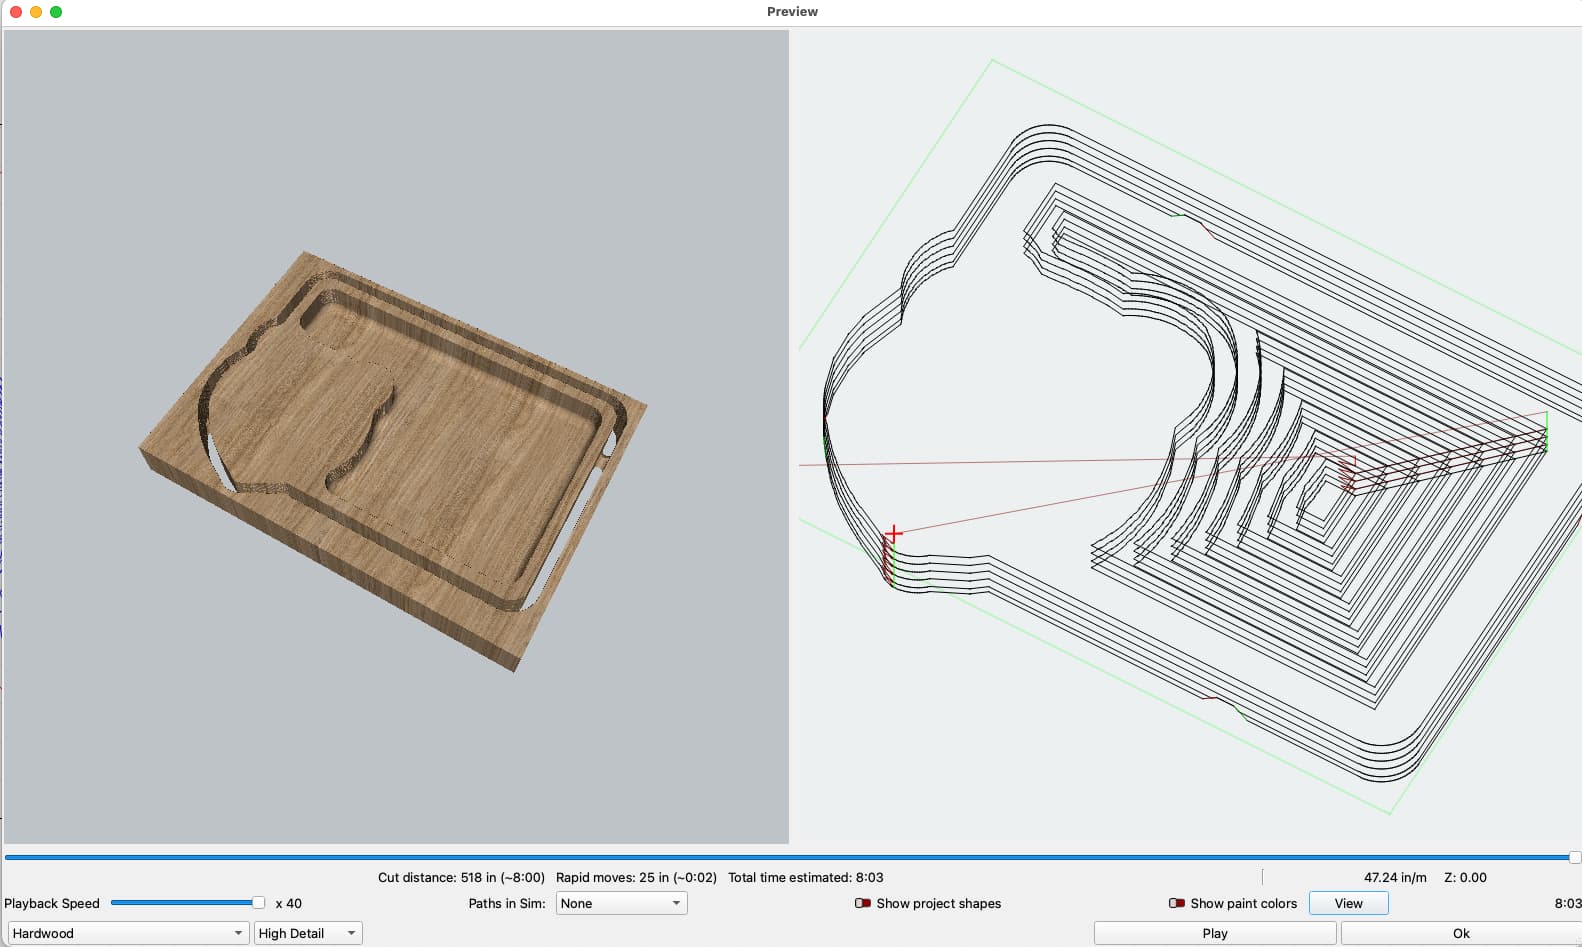
Task: Open the Paths in Sim dropdown
Action: pyautogui.click(x=621, y=903)
